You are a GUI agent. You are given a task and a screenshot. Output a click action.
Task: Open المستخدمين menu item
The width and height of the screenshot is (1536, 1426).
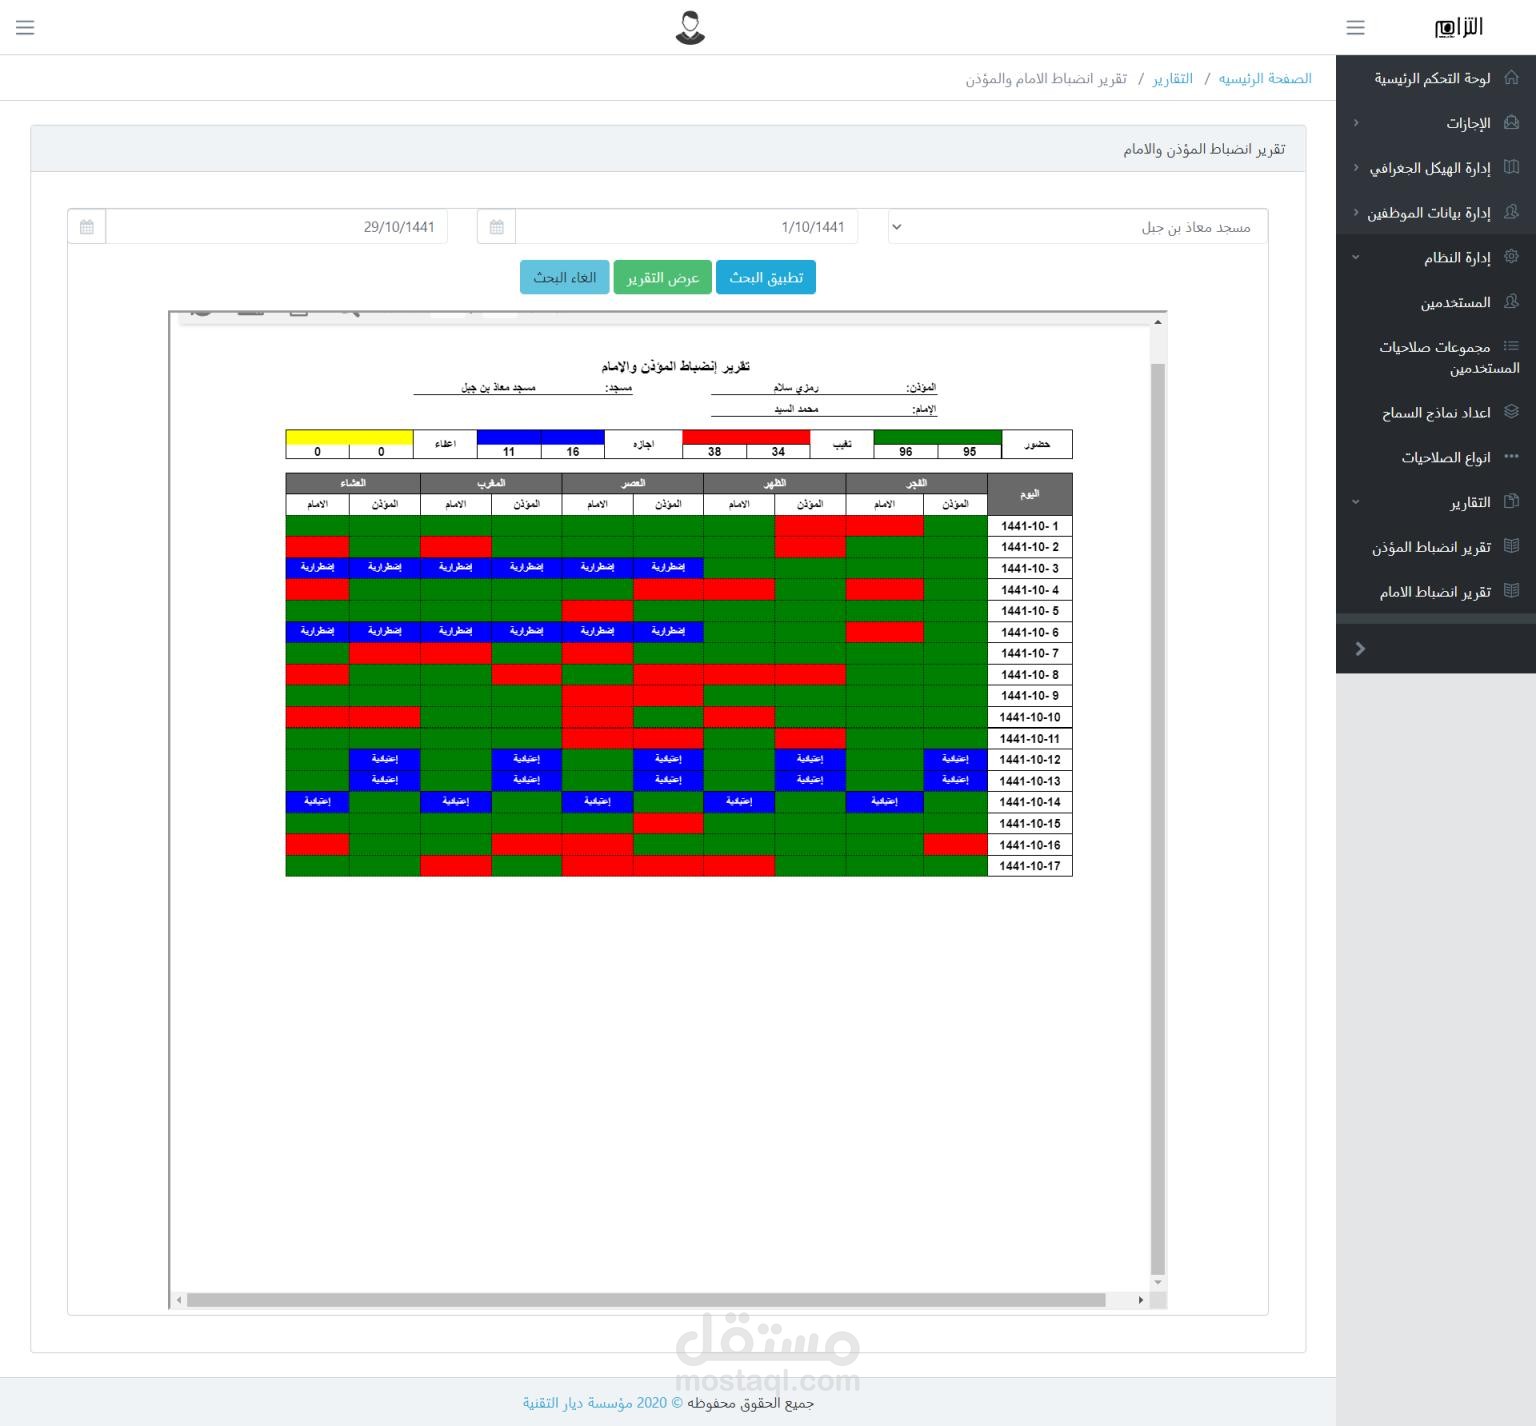click(1436, 302)
